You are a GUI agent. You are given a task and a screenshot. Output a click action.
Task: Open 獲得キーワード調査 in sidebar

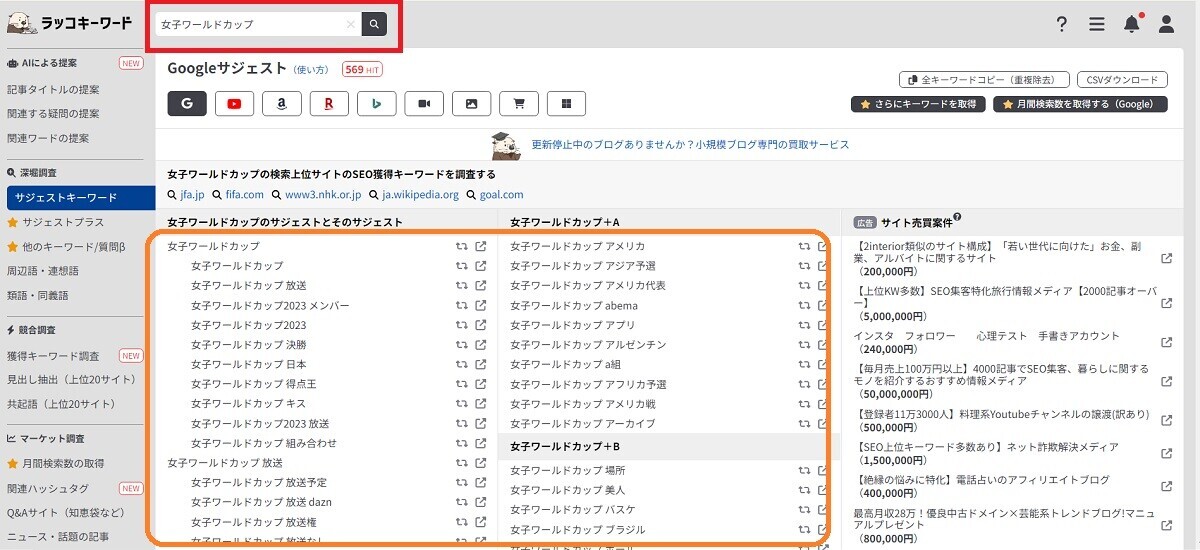pyautogui.click(x=53, y=355)
